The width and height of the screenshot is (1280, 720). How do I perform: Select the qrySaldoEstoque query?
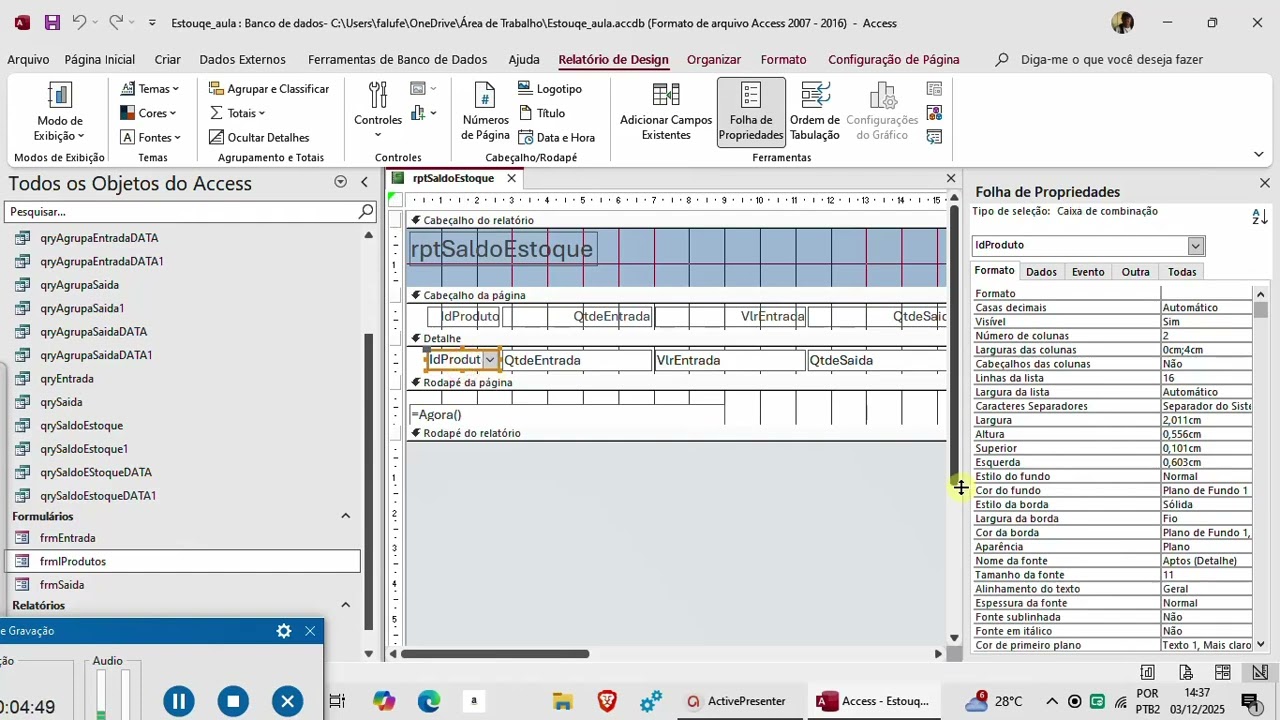(x=82, y=425)
